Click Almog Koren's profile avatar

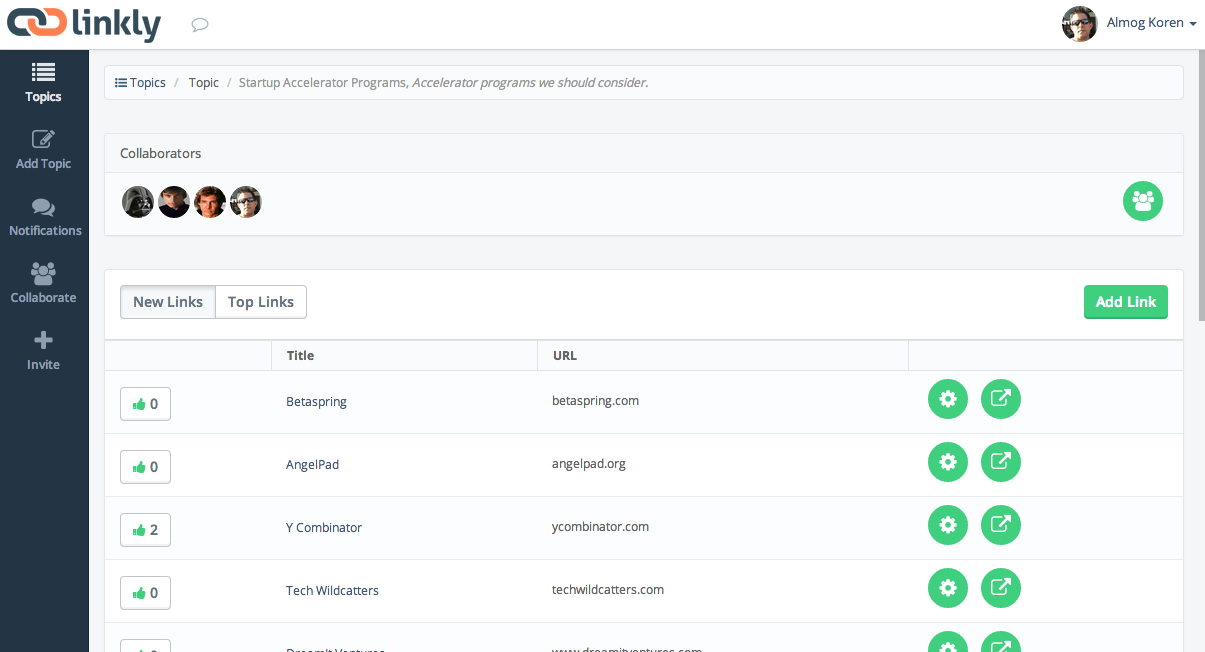click(x=1079, y=23)
